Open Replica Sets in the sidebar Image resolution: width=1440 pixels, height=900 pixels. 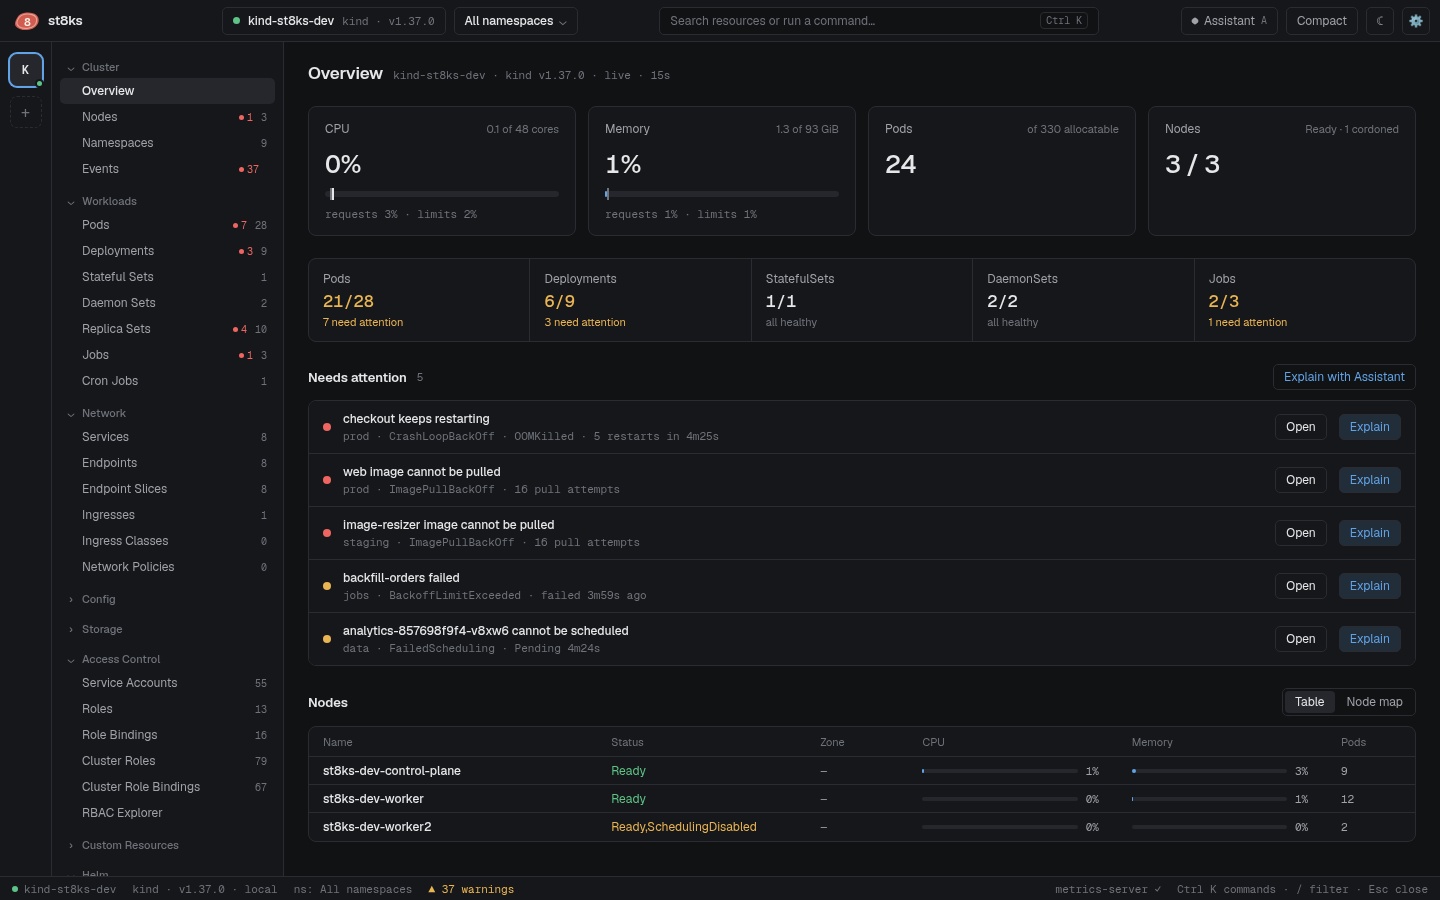pyautogui.click(x=167, y=329)
